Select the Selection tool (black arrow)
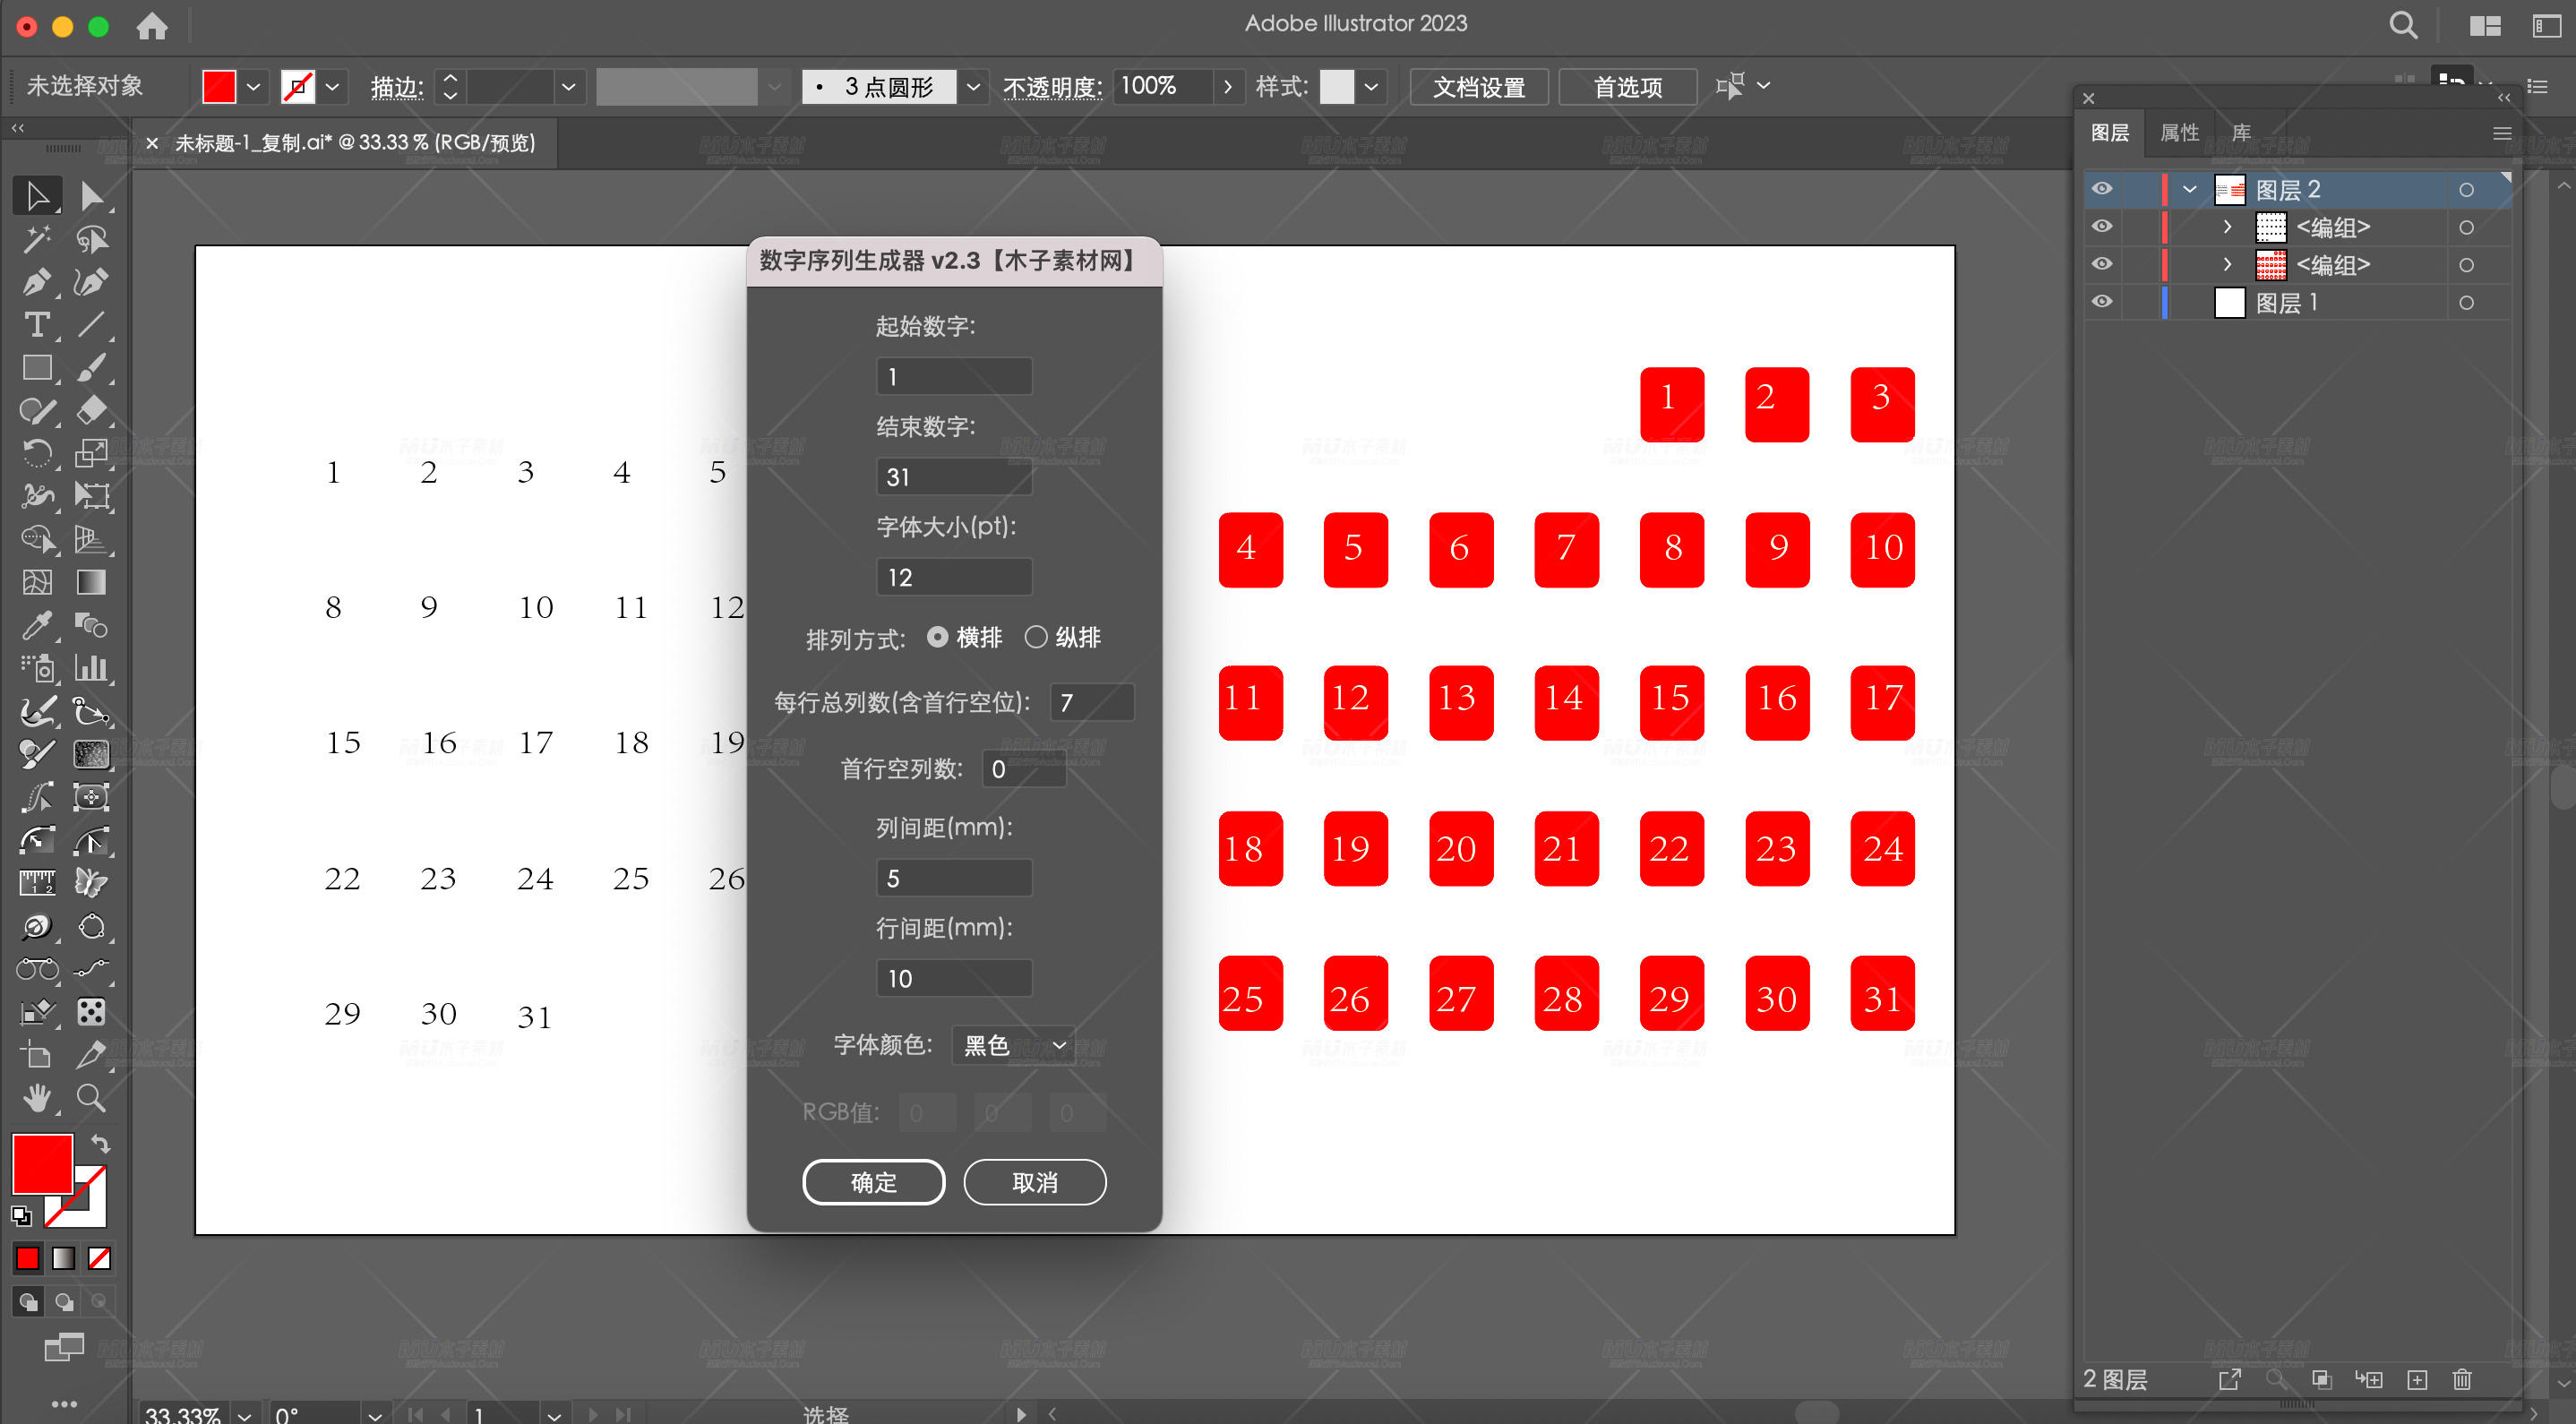 37,196
